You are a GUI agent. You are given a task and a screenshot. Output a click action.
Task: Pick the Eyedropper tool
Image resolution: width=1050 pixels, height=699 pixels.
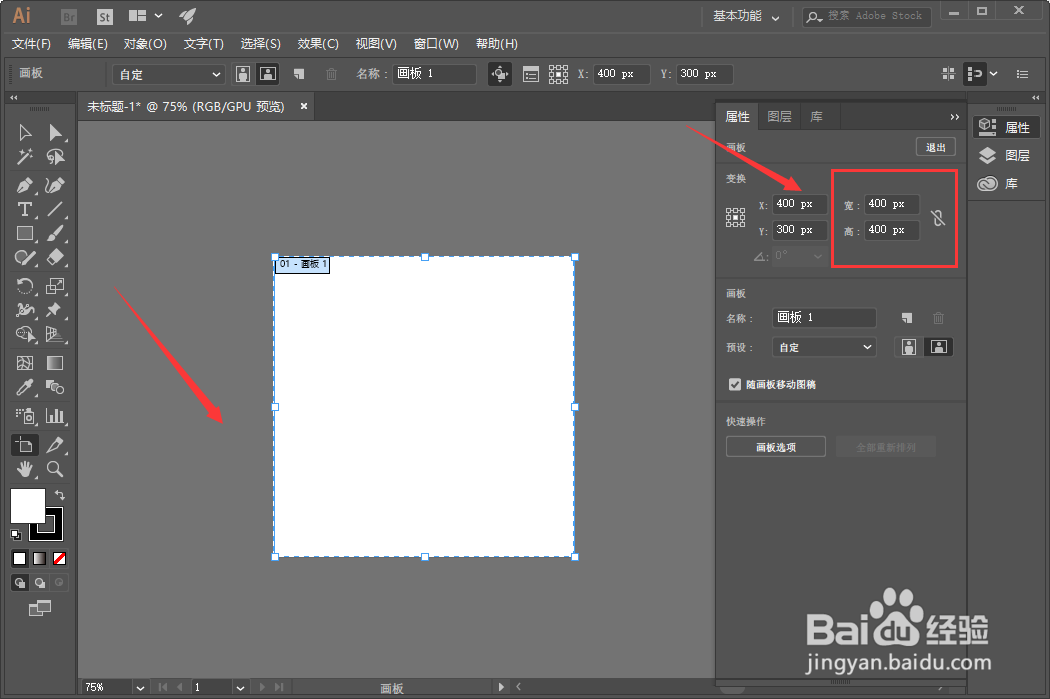pyautogui.click(x=25, y=387)
